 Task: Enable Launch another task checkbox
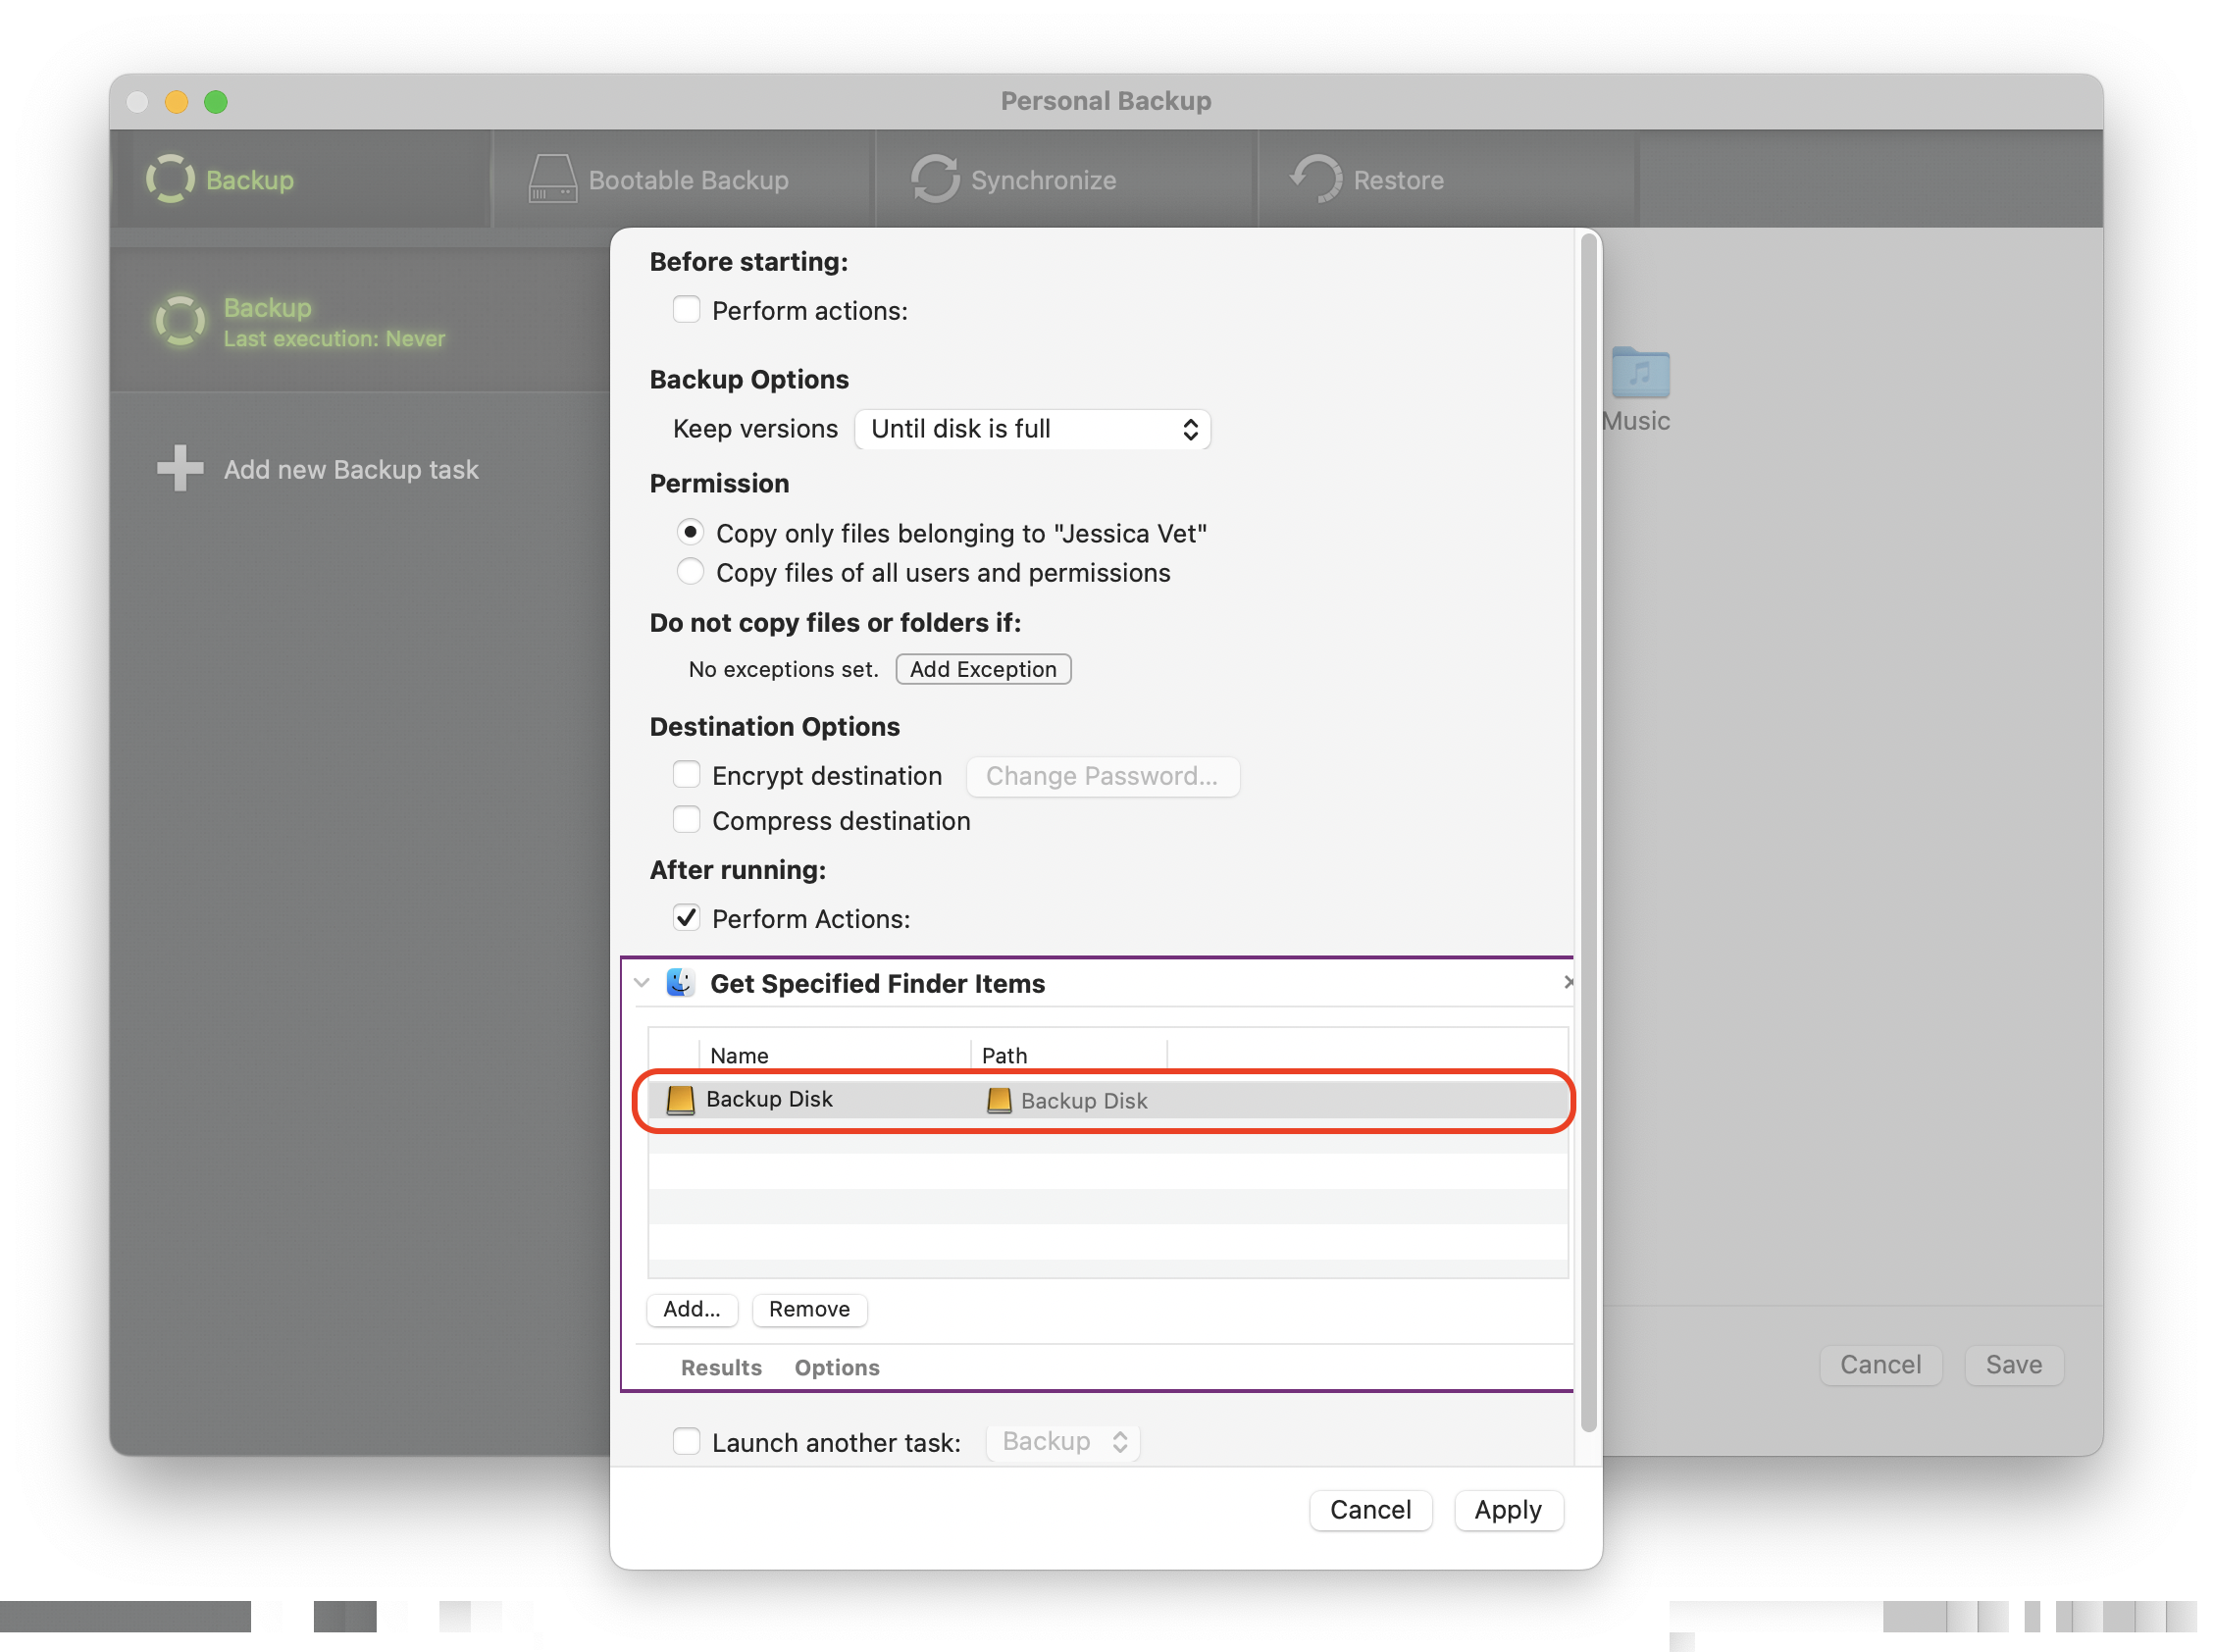click(x=686, y=1442)
